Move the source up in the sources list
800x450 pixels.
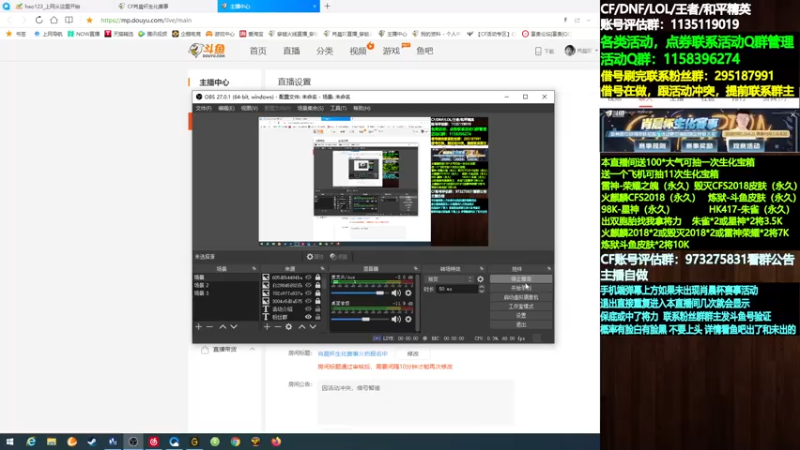(302, 327)
